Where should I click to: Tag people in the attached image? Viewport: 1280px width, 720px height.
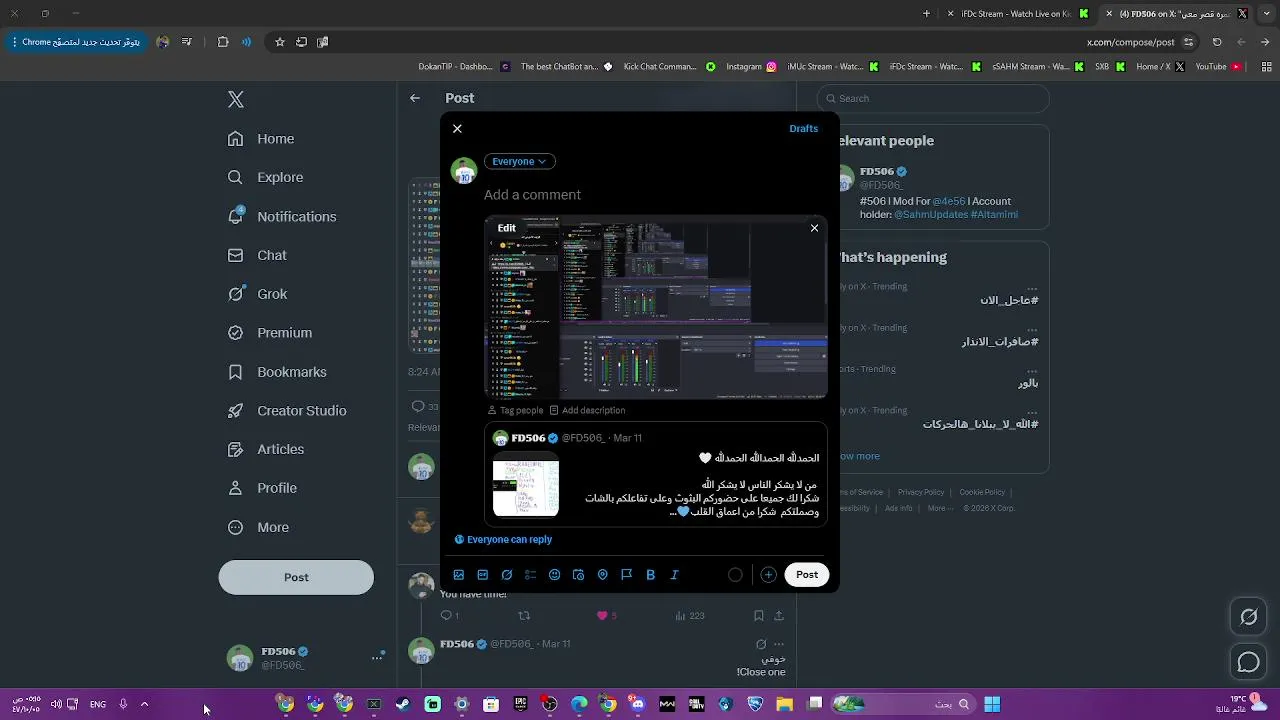pos(515,410)
